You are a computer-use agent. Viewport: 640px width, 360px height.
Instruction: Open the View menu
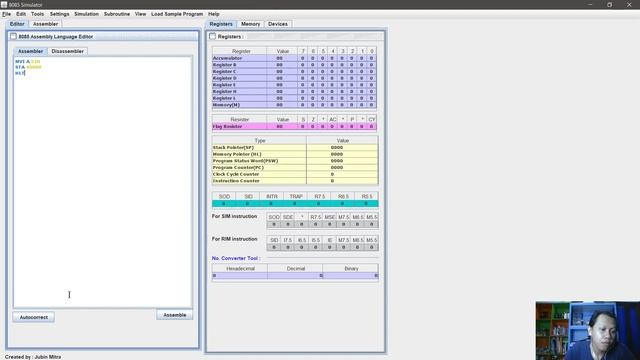pyautogui.click(x=140, y=14)
